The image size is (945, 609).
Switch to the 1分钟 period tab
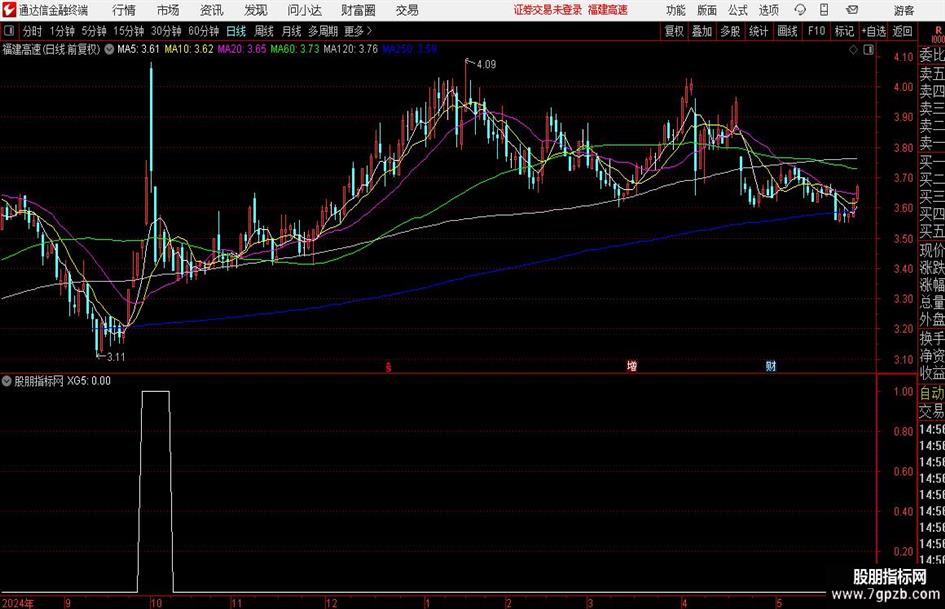[62, 31]
